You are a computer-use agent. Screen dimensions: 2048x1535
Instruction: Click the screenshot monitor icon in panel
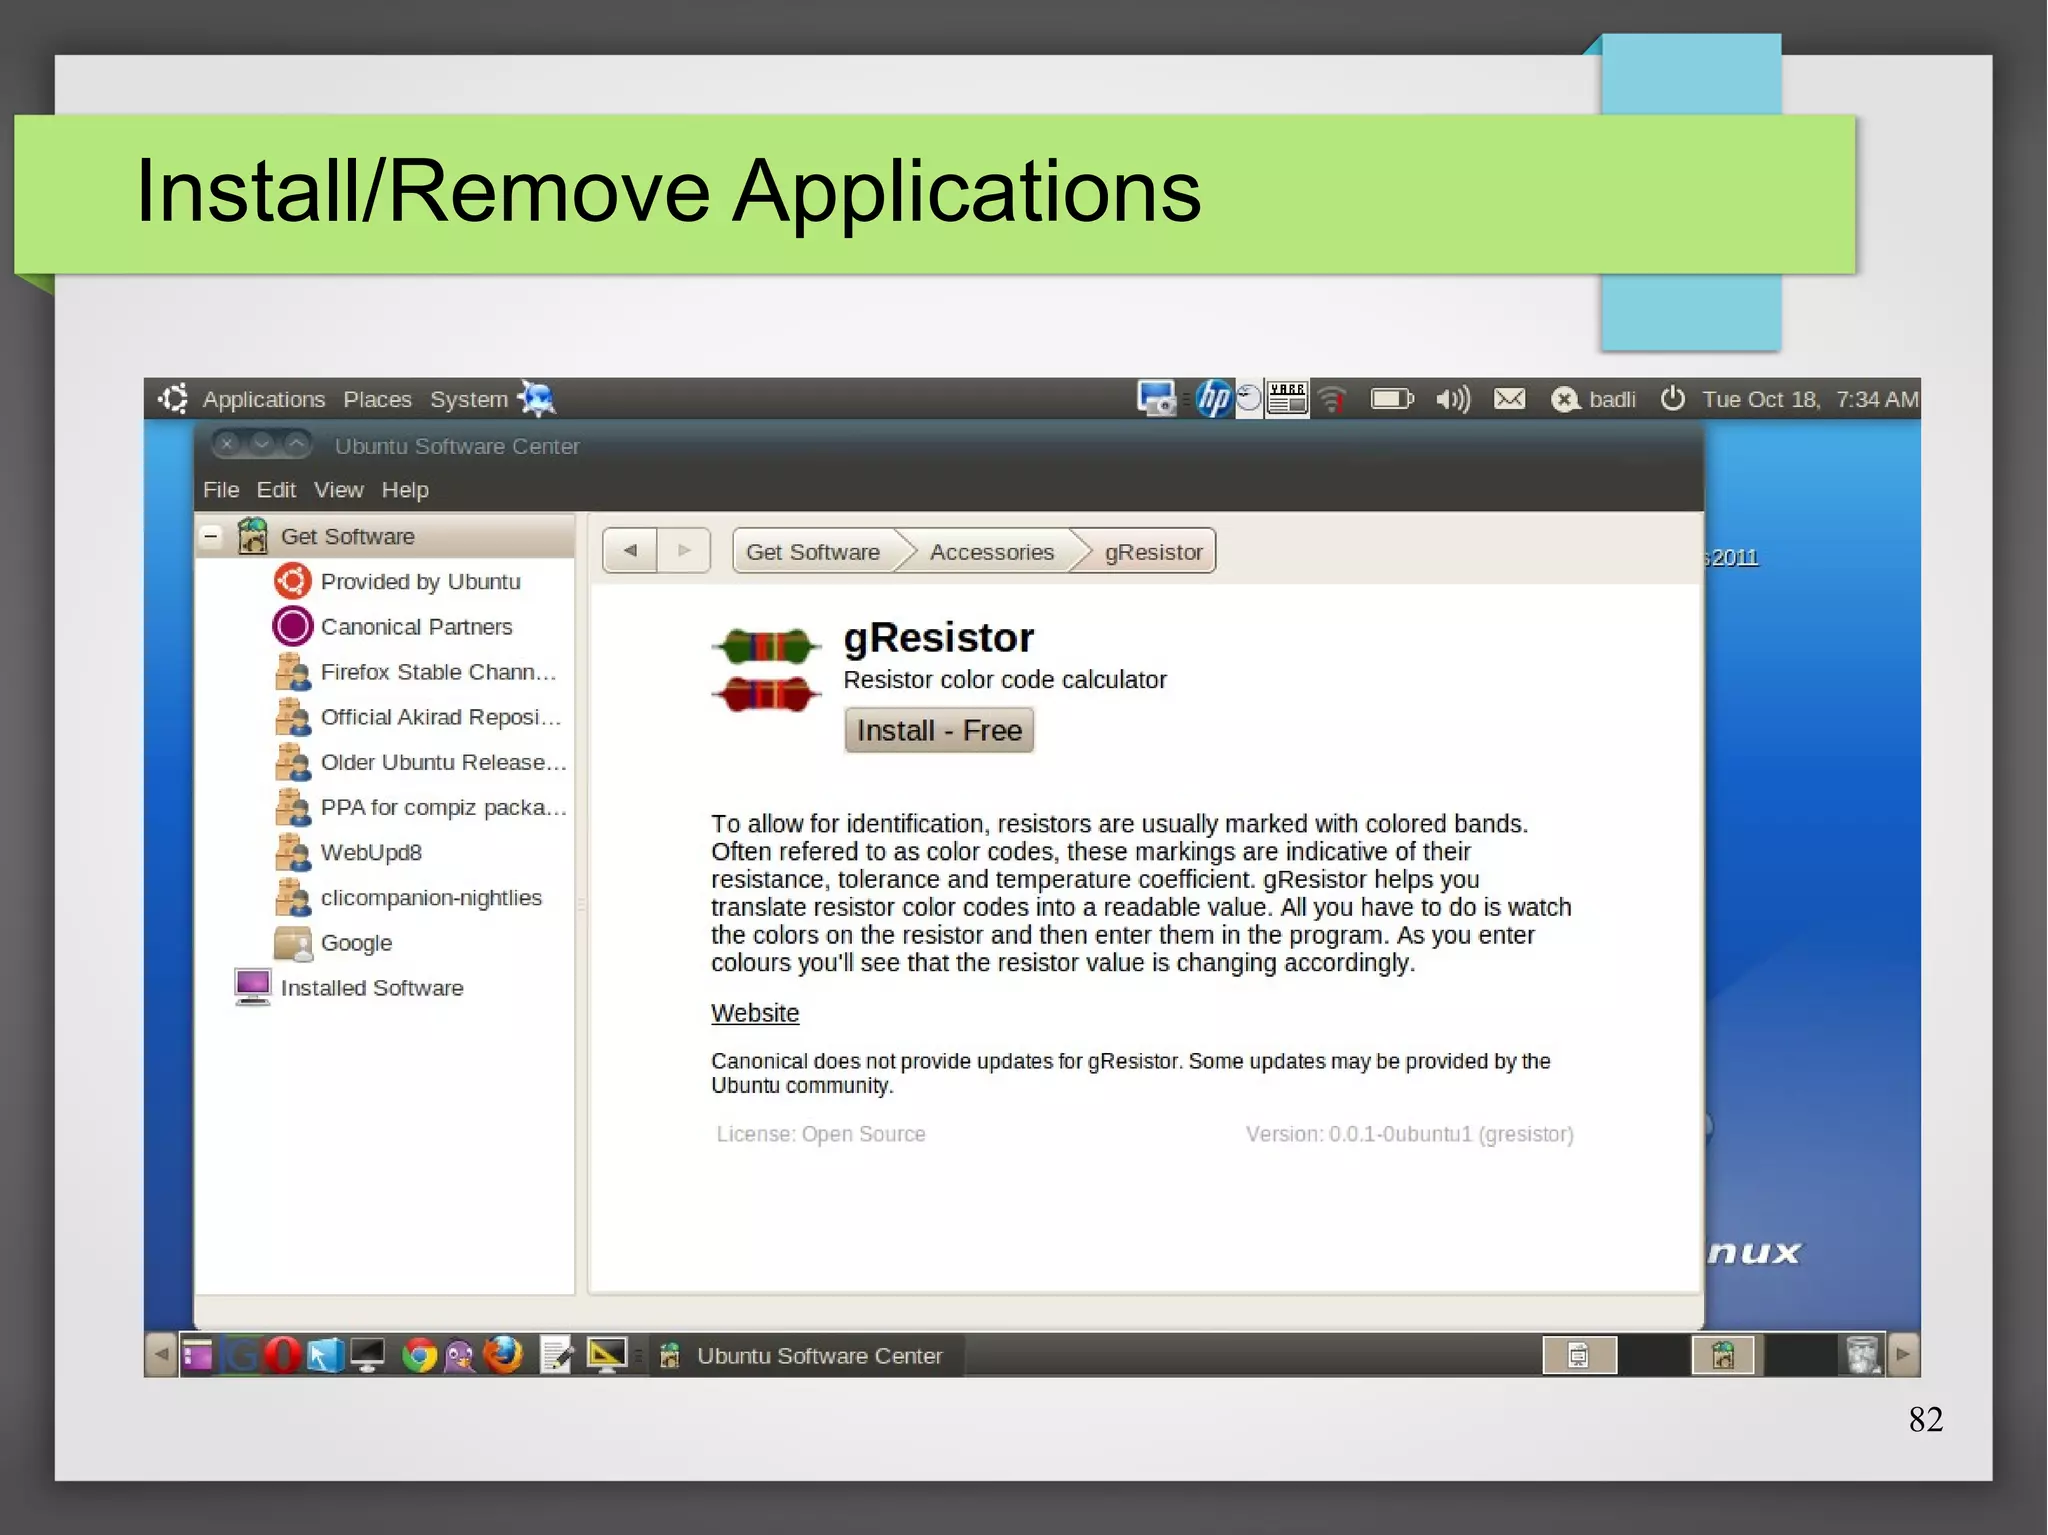1157,399
